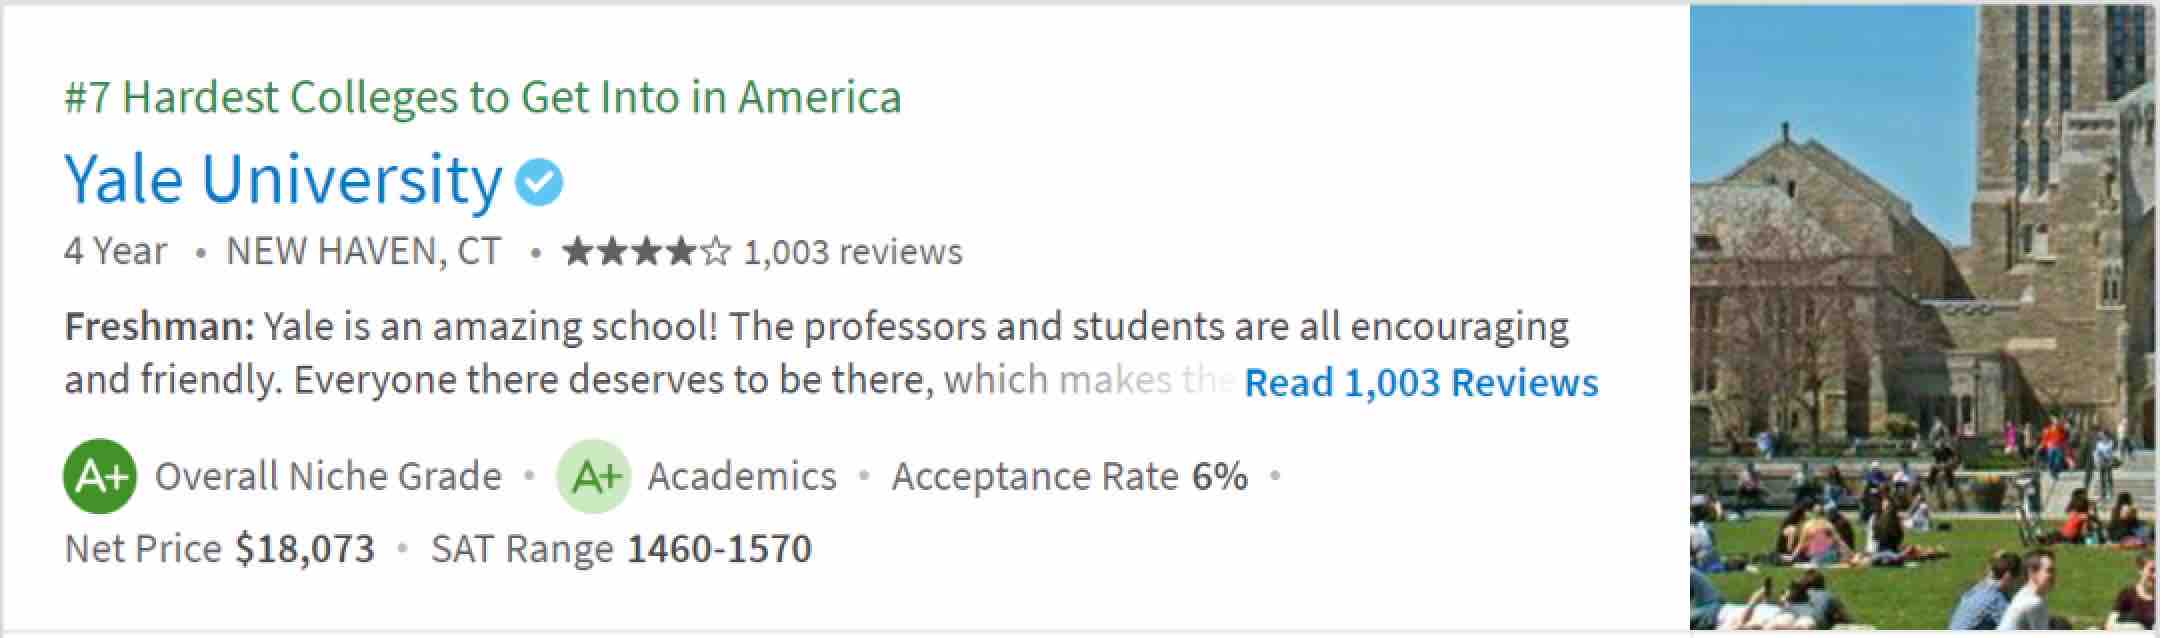Click the Read 1,003 Reviews link

tap(1421, 383)
